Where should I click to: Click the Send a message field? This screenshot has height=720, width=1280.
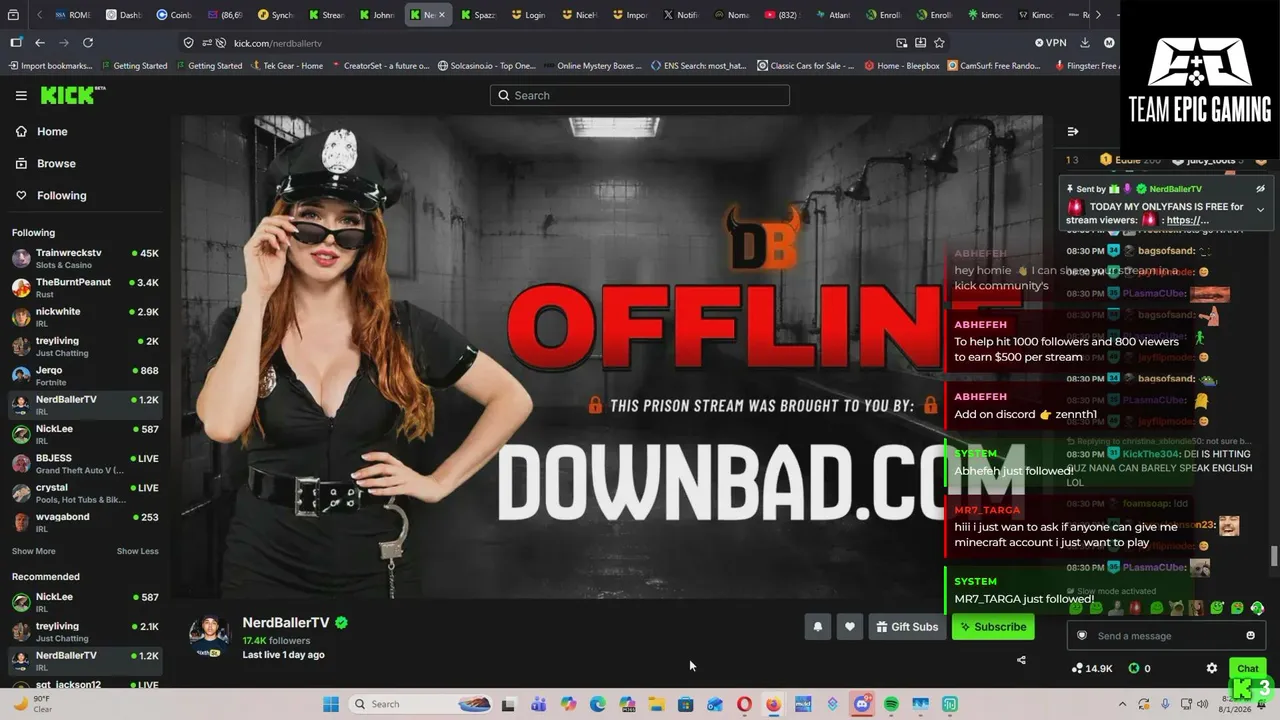pos(1165,636)
